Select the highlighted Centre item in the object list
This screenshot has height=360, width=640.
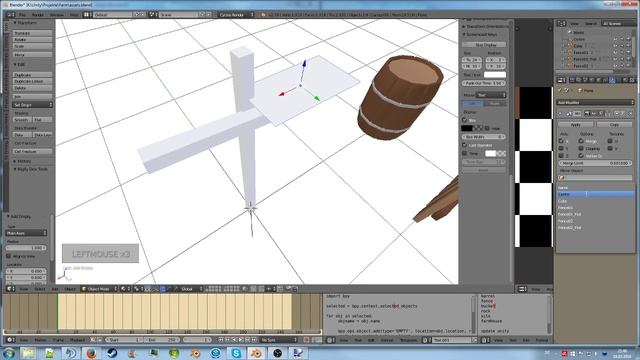pos(596,194)
